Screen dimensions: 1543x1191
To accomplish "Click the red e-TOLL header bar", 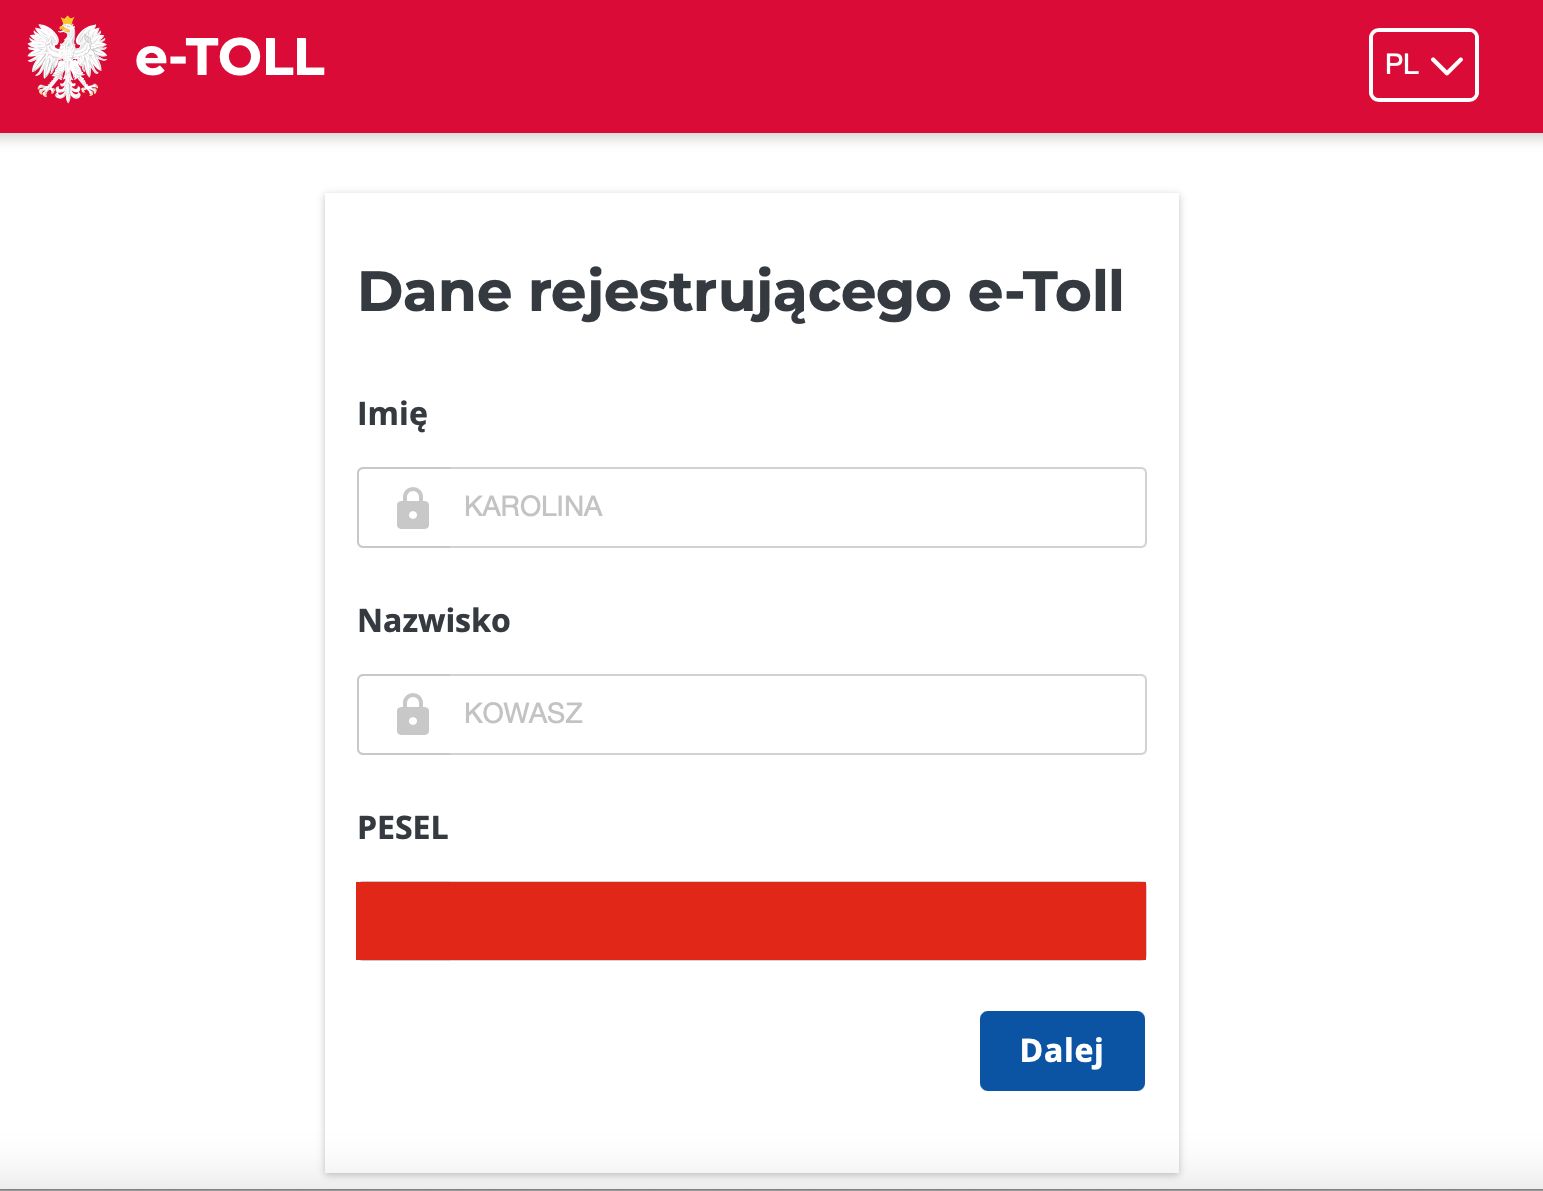I will click(x=771, y=66).
